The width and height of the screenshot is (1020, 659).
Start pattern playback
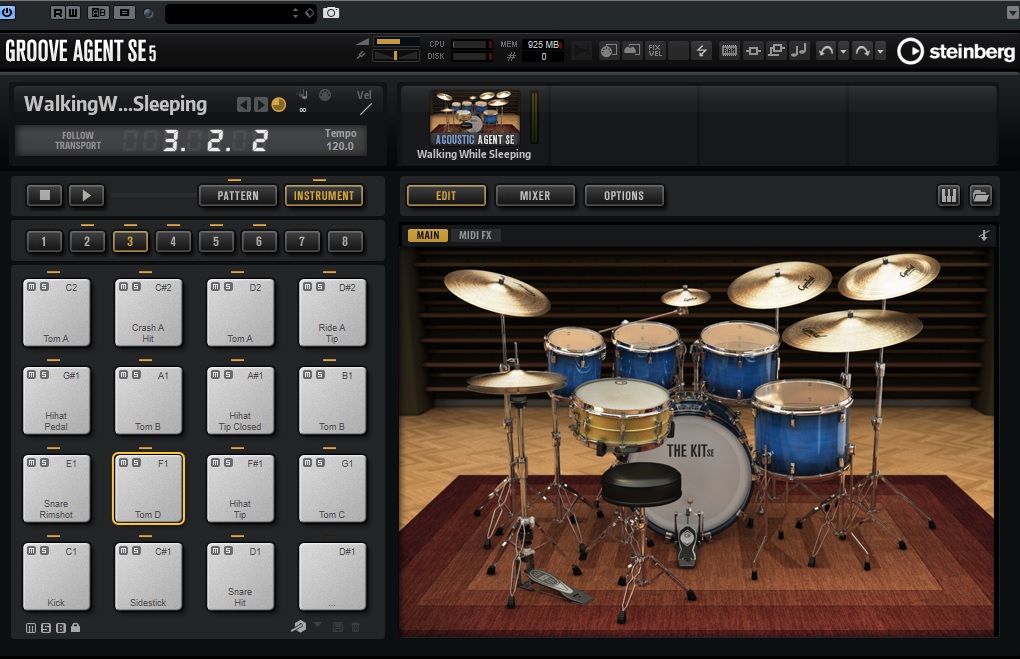click(87, 195)
